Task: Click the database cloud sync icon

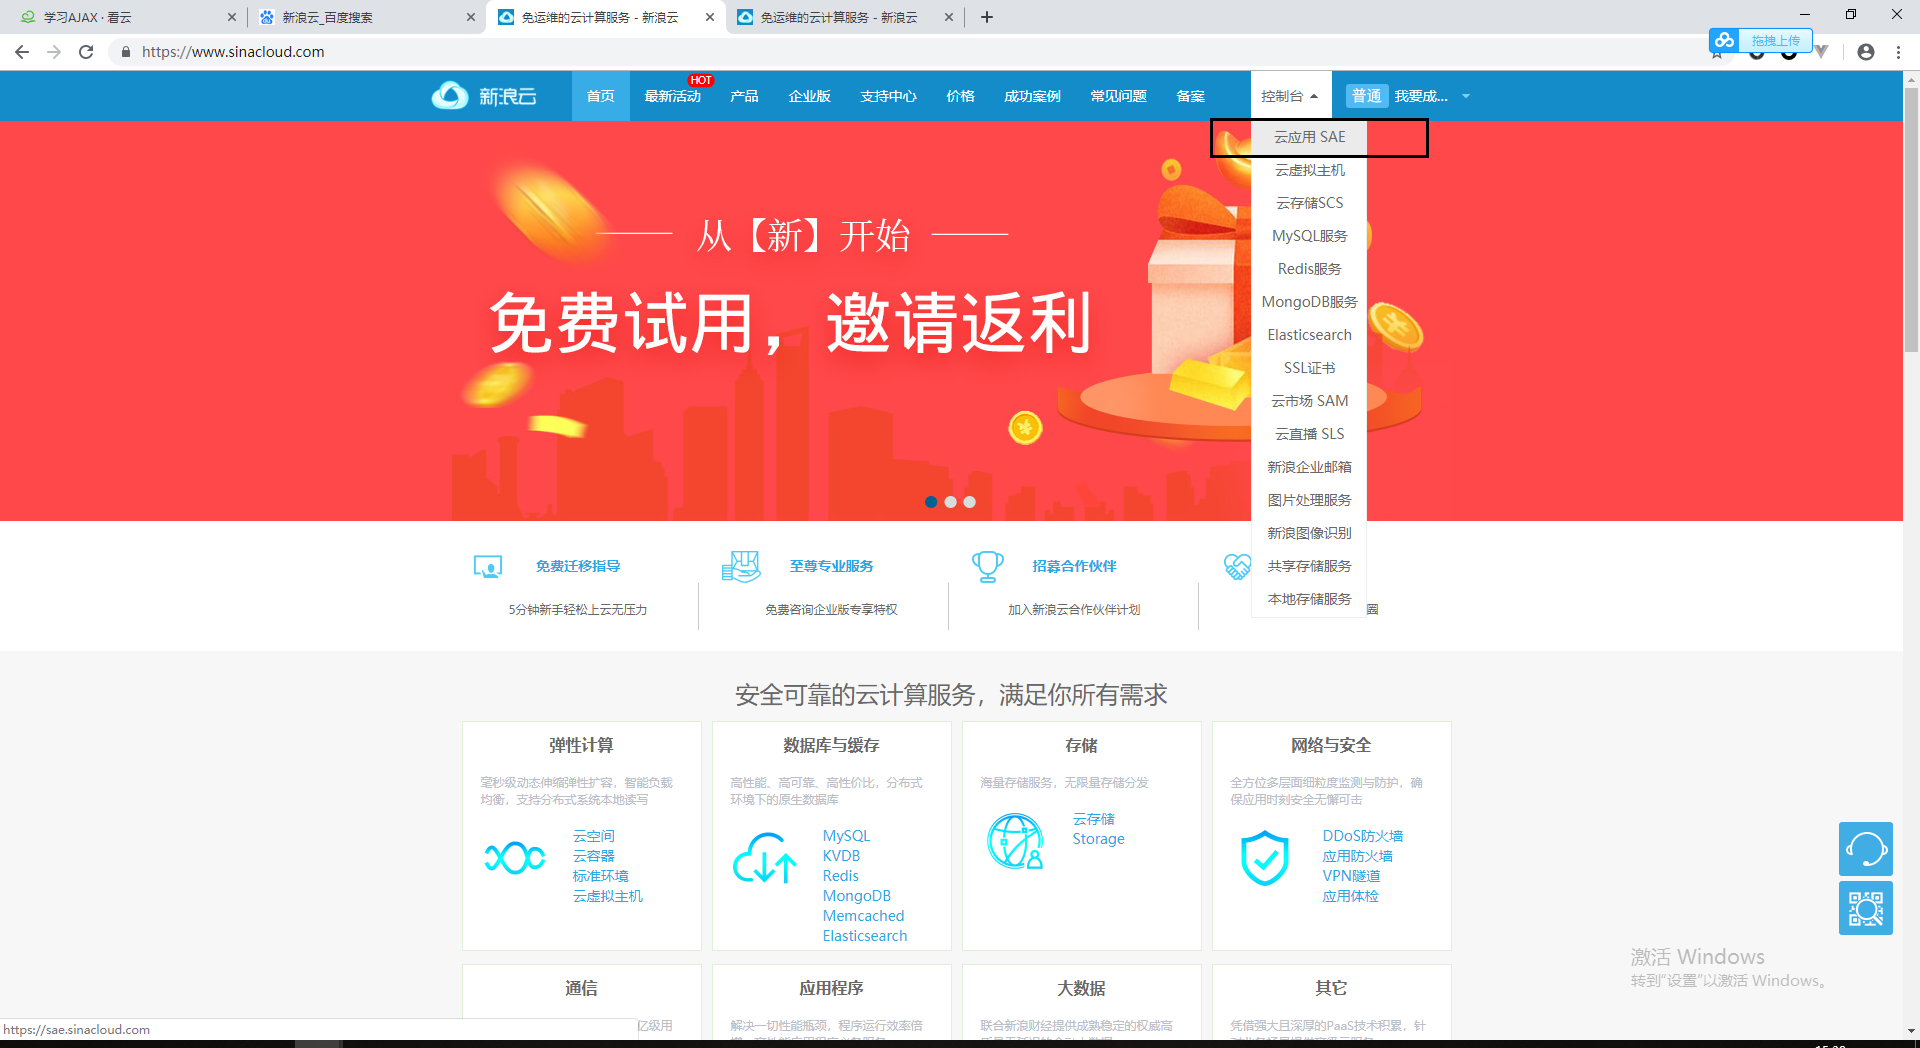Action: (x=765, y=859)
